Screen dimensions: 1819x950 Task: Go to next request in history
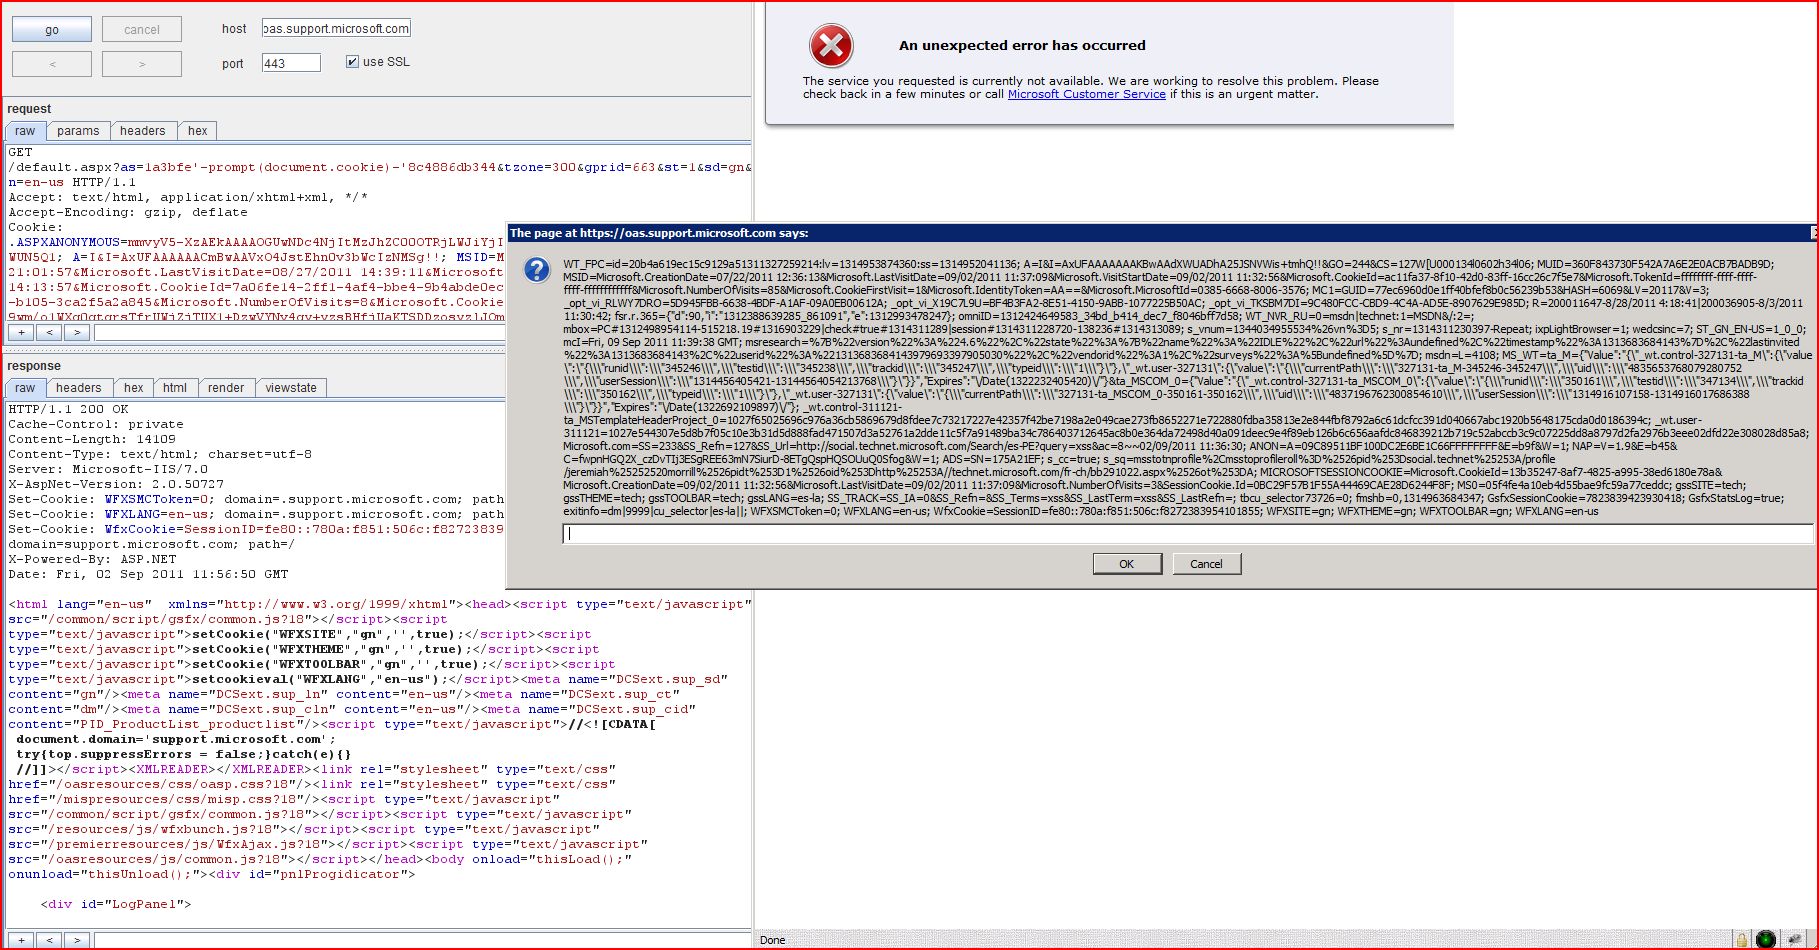(142, 64)
